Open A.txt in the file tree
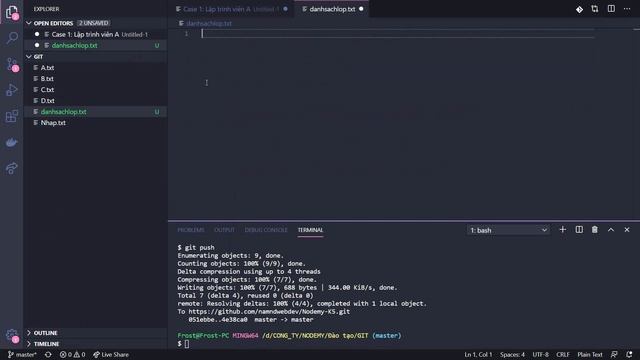 47,68
